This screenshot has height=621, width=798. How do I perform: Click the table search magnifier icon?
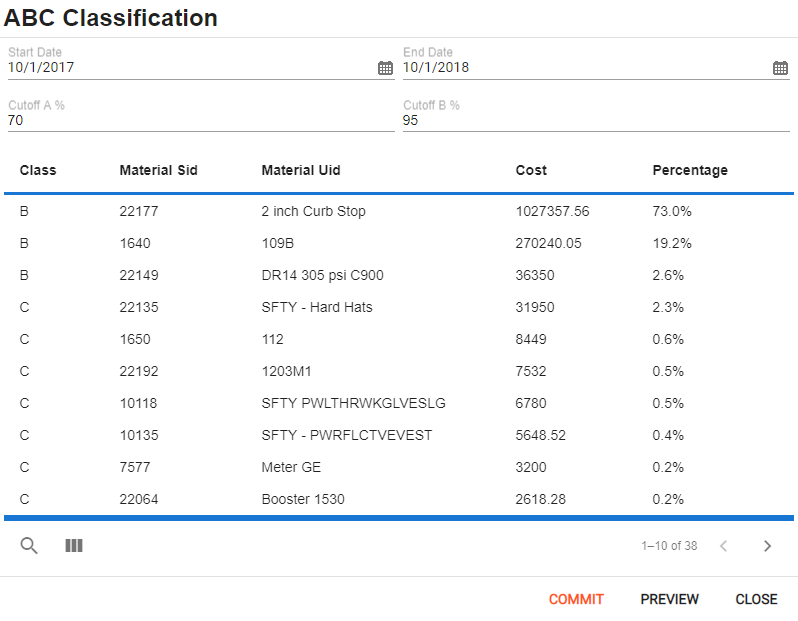coord(29,546)
